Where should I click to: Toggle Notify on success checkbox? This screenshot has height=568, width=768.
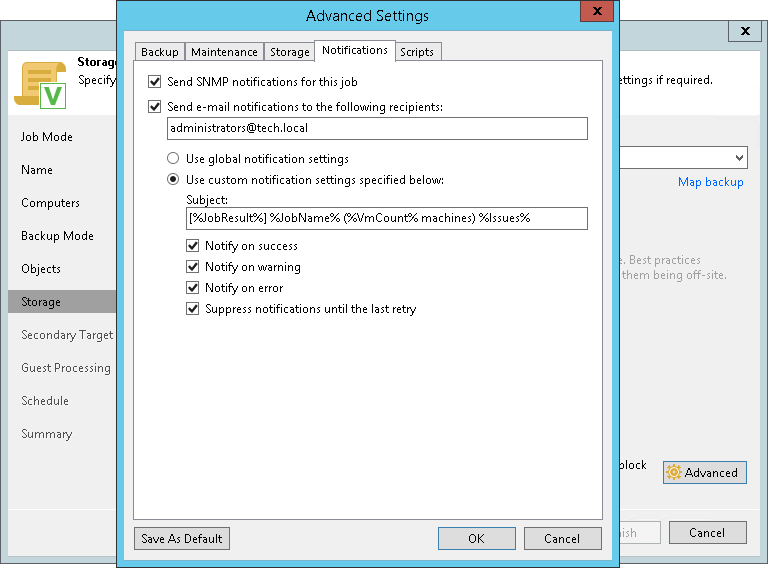tap(192, 246)
